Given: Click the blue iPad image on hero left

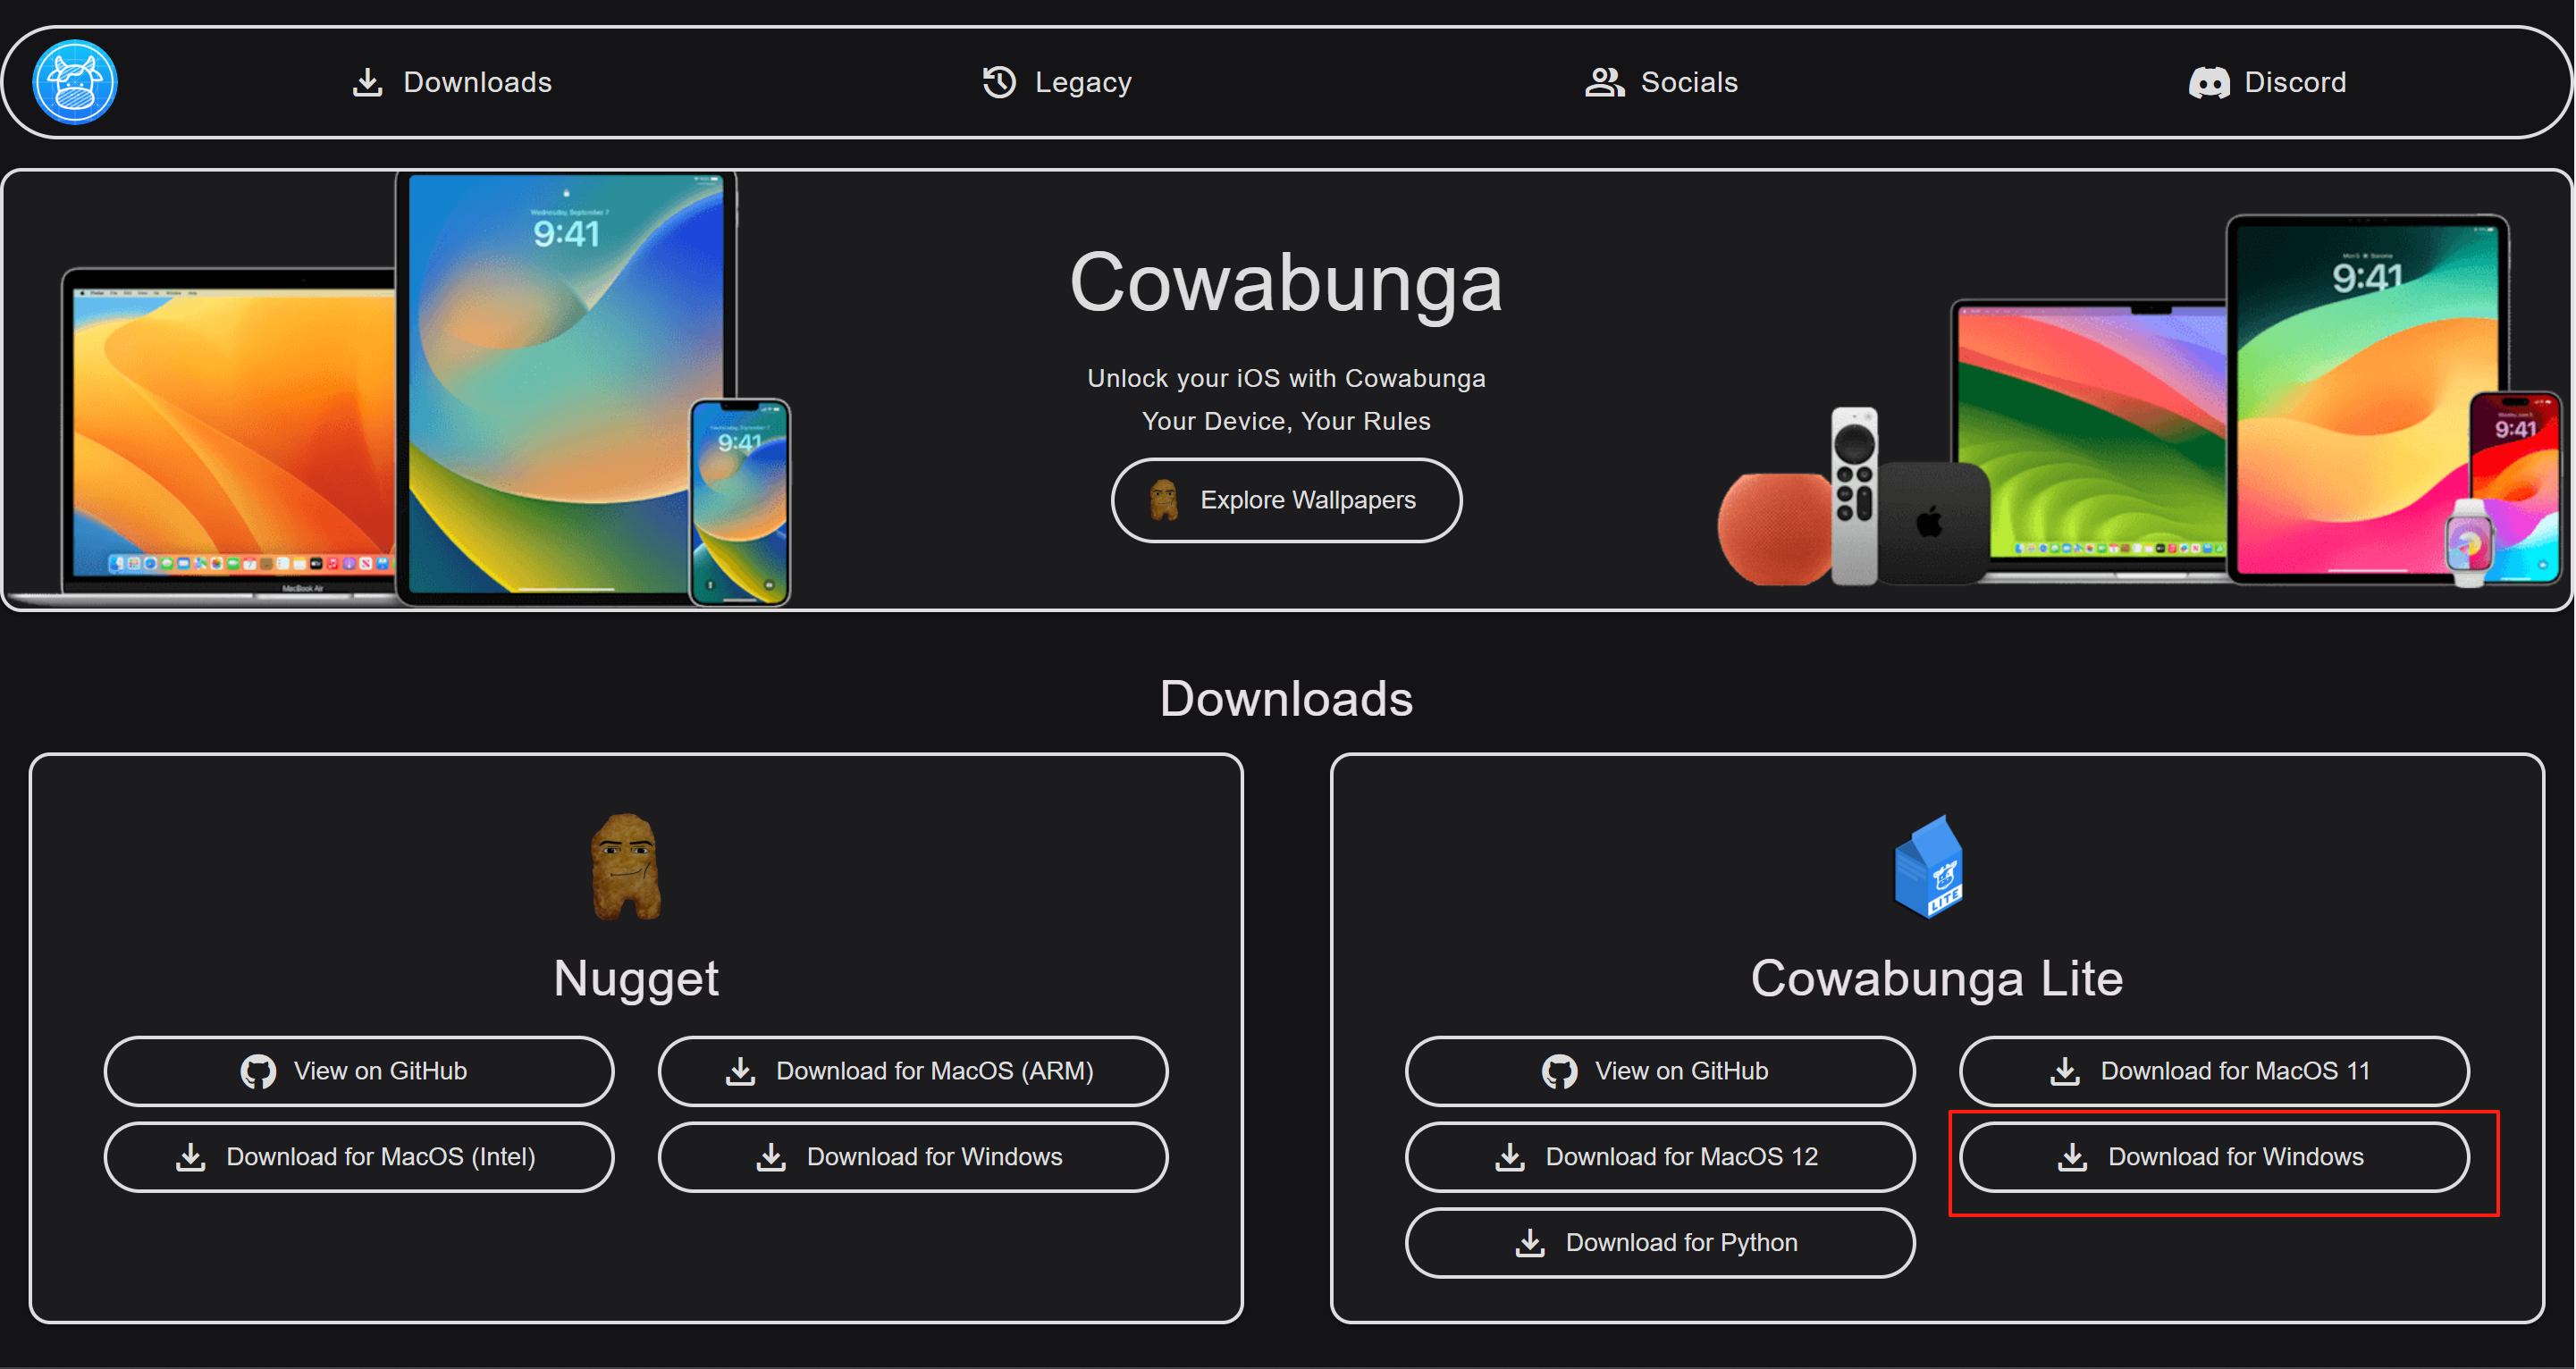Looking at the screenshot, I should point(566,387).
